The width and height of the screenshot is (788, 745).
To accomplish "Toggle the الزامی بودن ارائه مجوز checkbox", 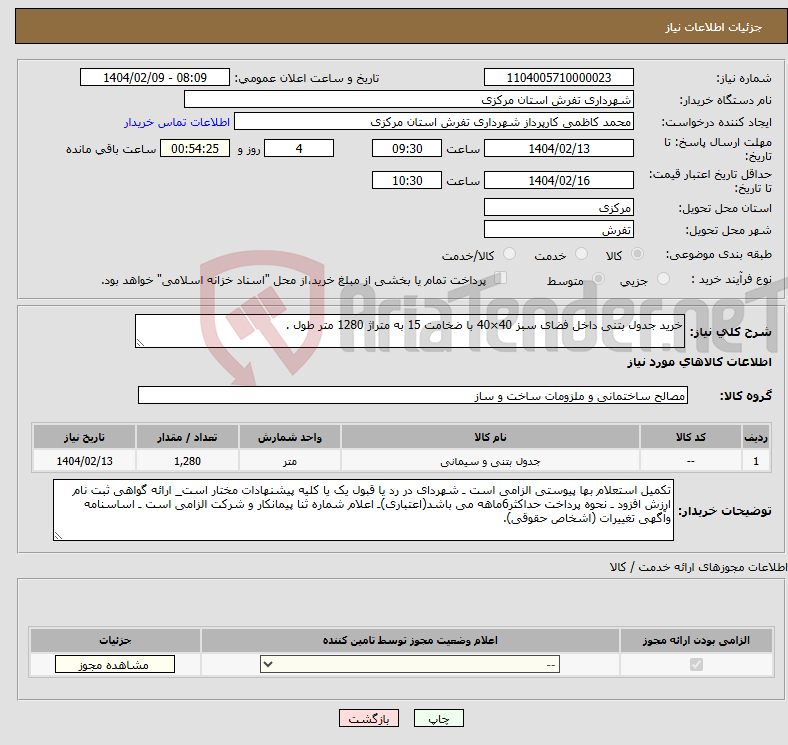I will point(696,665).
